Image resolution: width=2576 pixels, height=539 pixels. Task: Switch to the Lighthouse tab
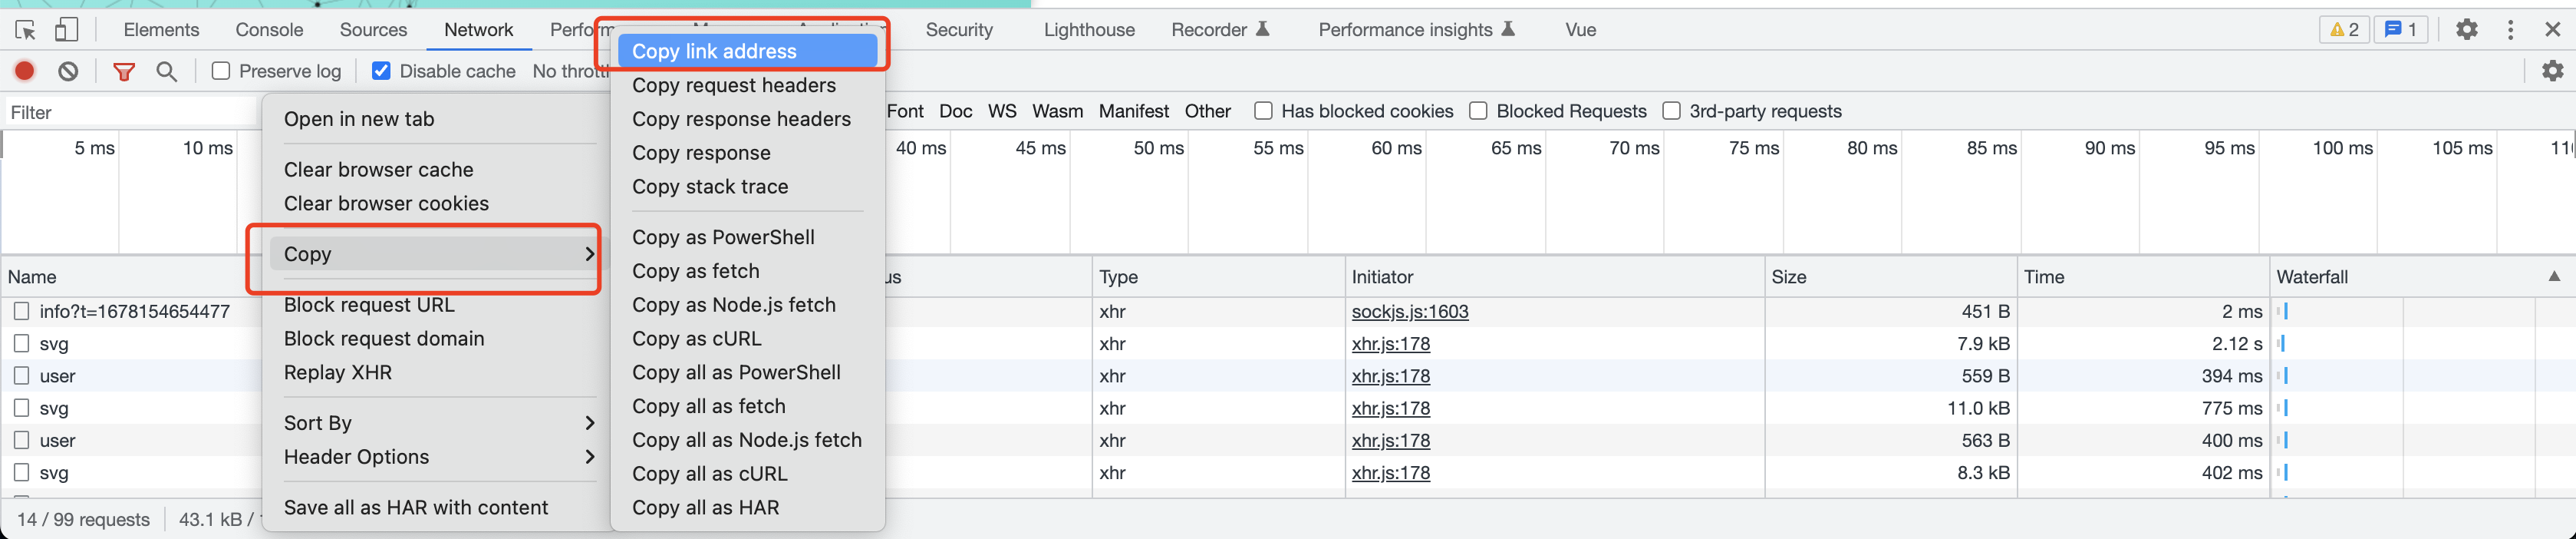click(1089, 30)
